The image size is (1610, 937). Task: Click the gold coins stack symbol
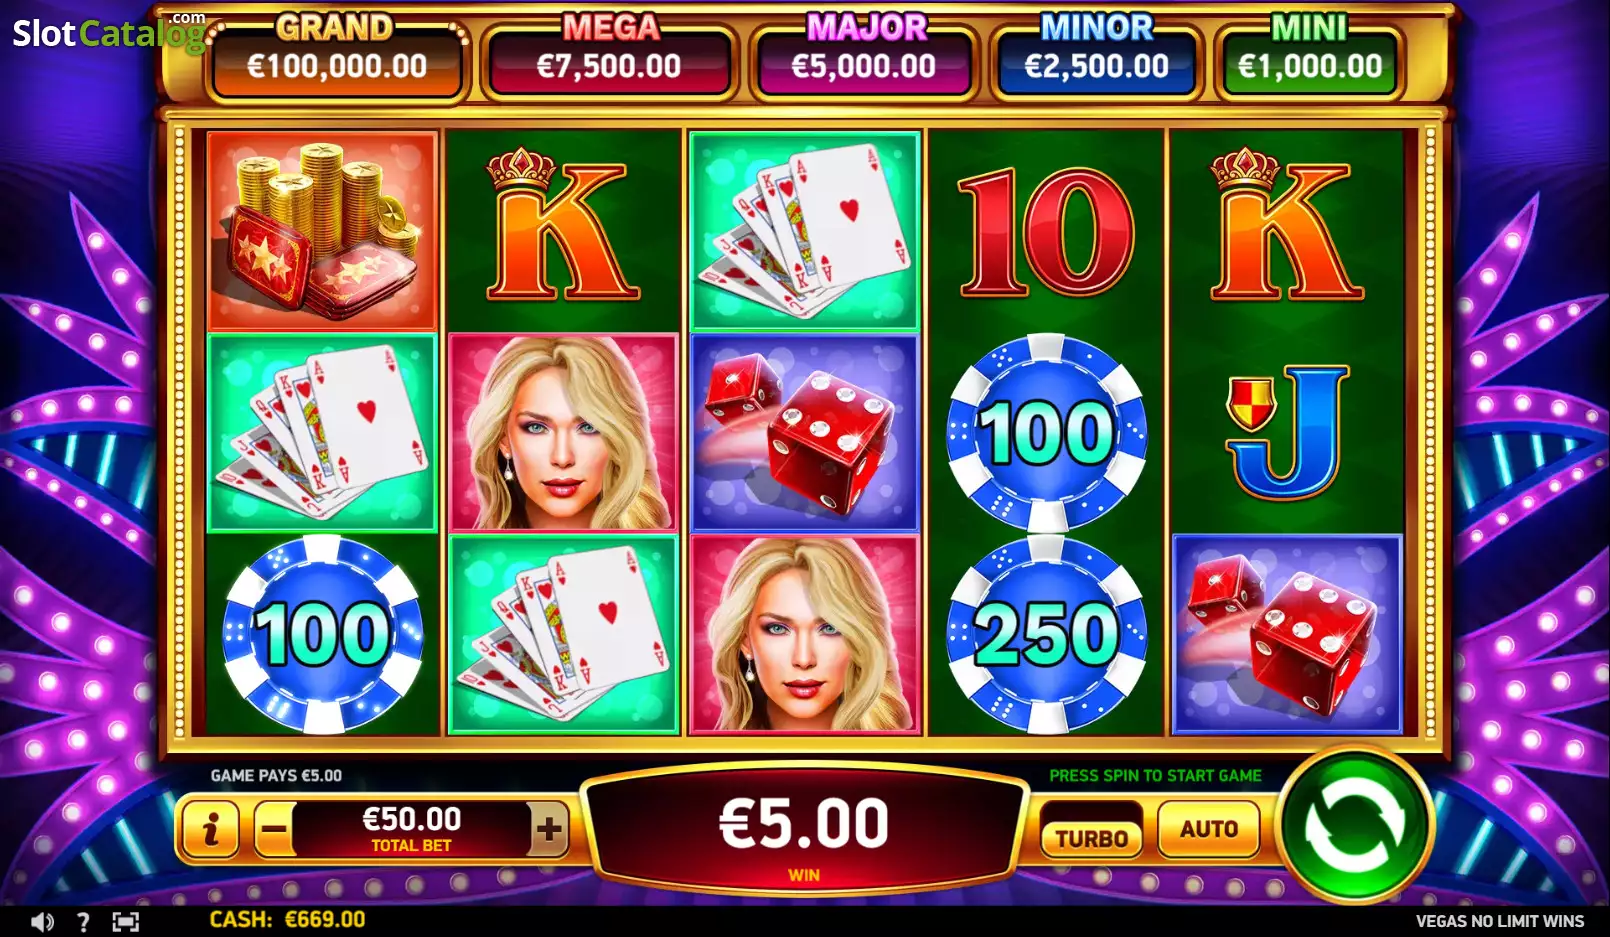tap(322, 230)
